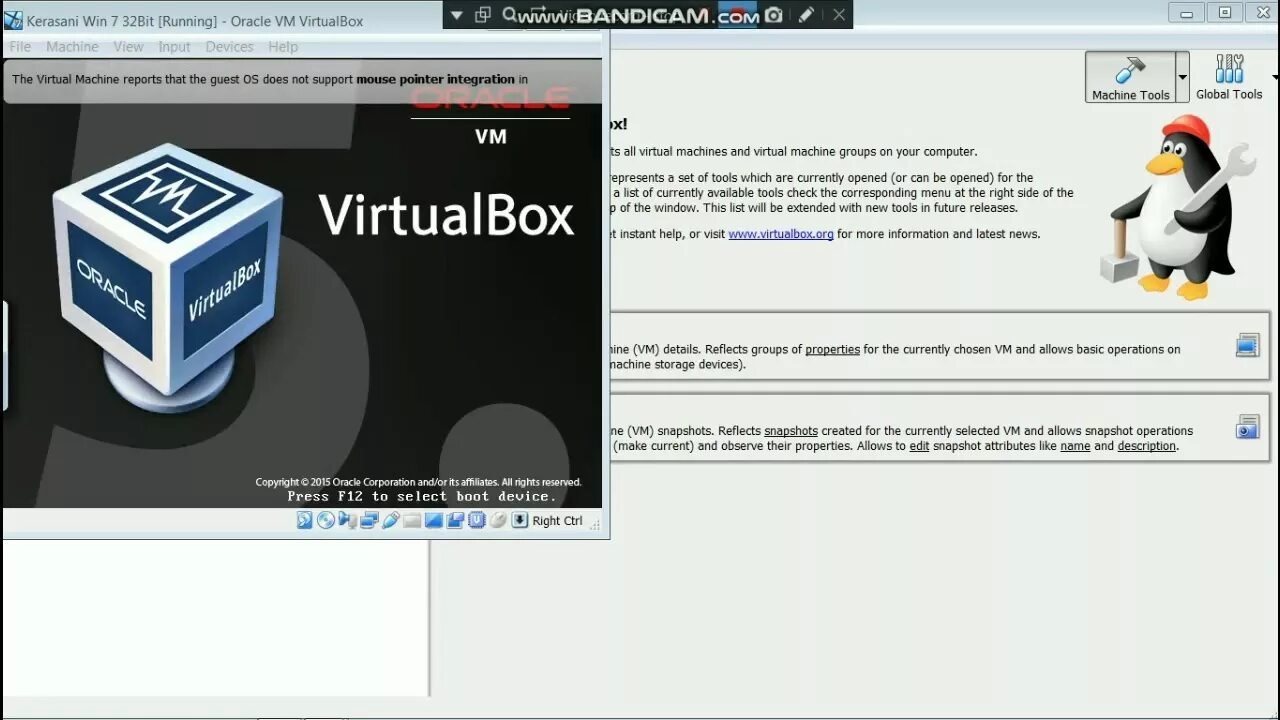Viewport: 1280px width, 720px height.
Task: Expand the Machine Tools dropdown arrow
Action: 1182,77
